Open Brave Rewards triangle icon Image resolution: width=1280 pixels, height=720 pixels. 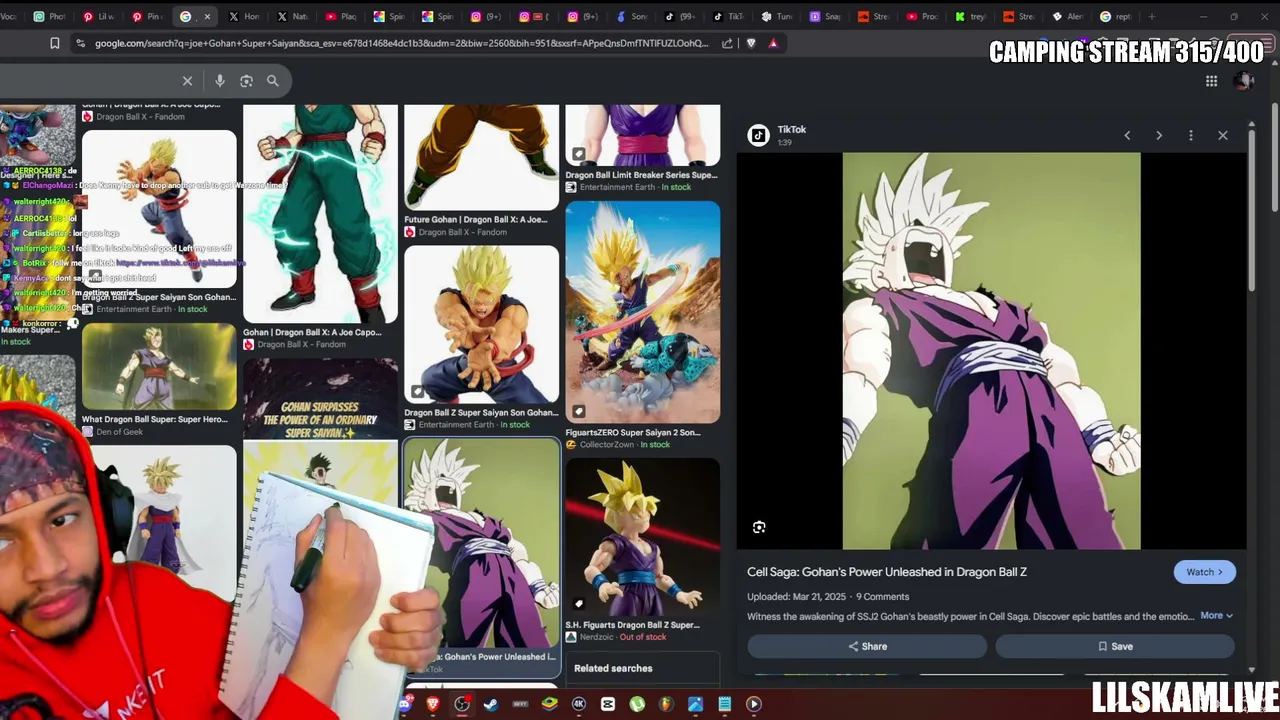coord(773,43)
